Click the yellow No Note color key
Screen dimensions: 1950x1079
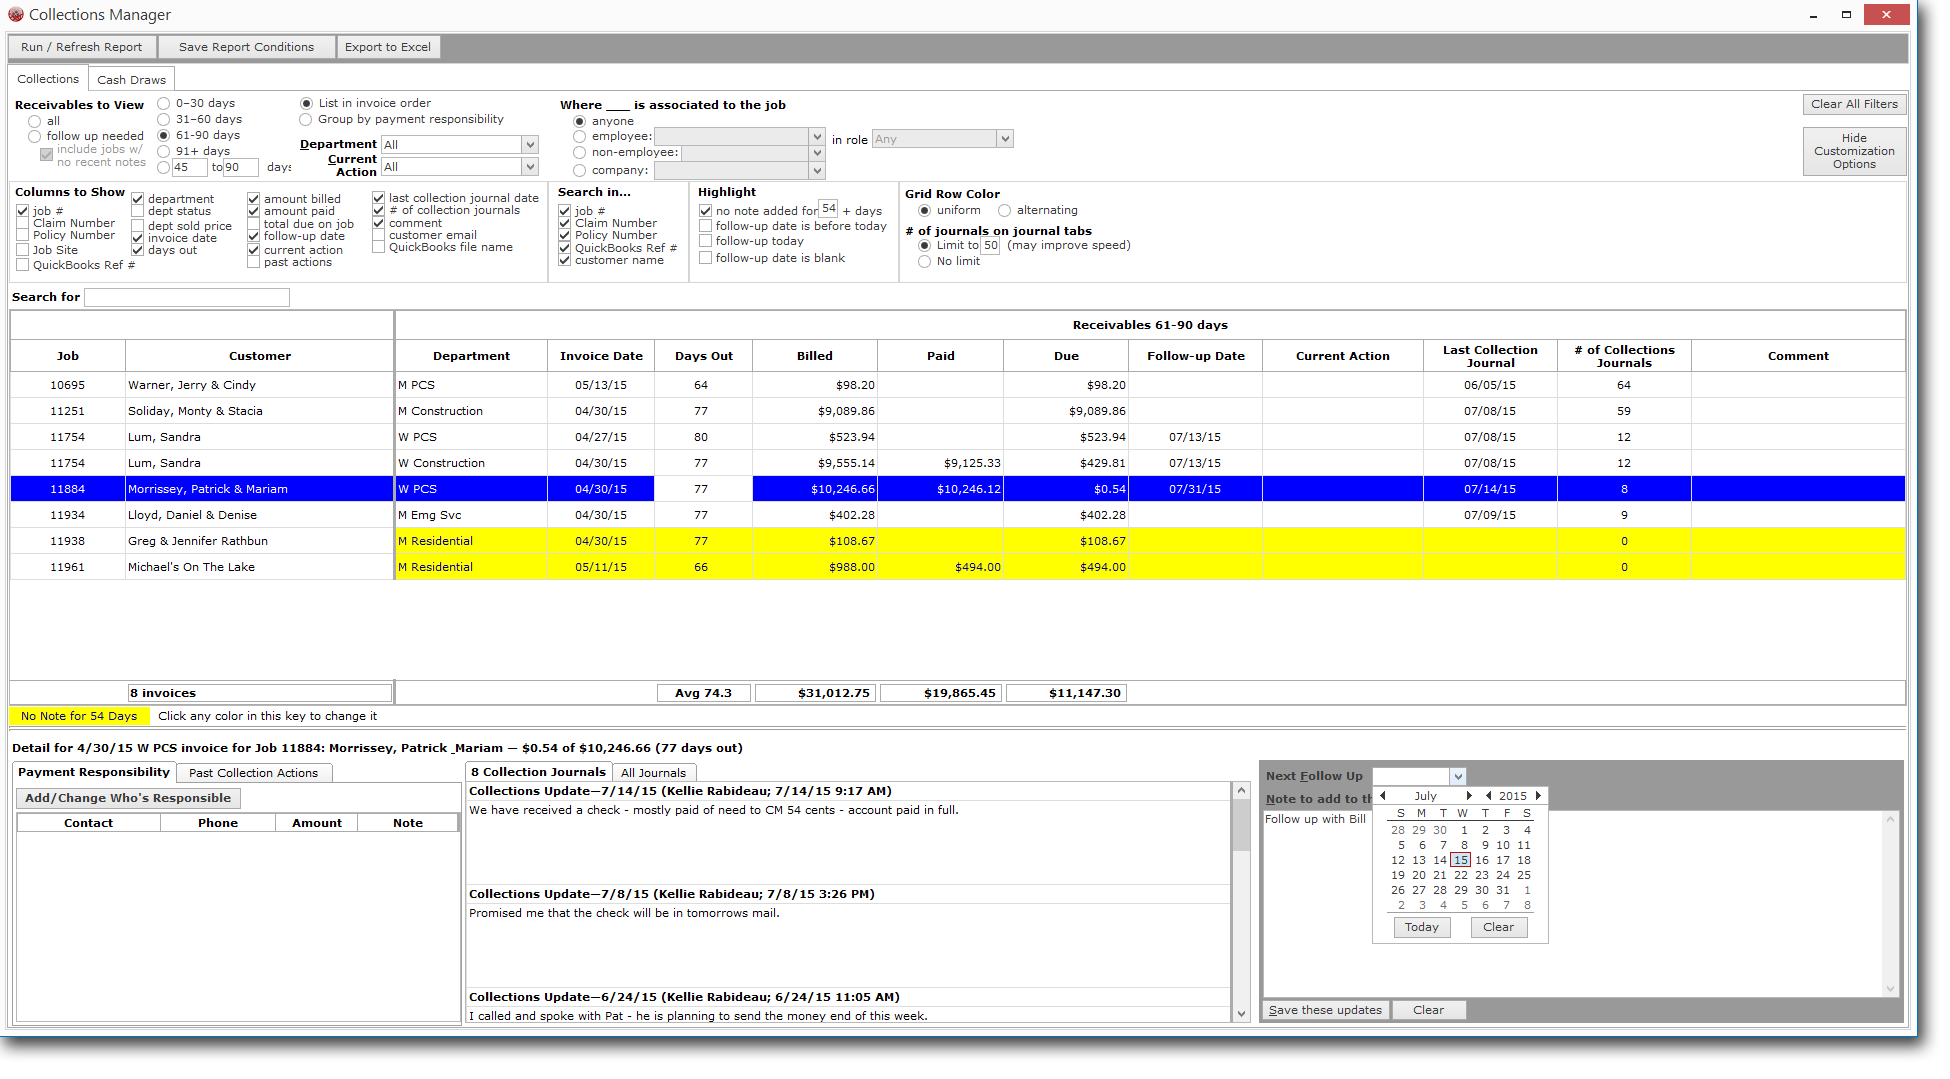(x=79, y=716)
